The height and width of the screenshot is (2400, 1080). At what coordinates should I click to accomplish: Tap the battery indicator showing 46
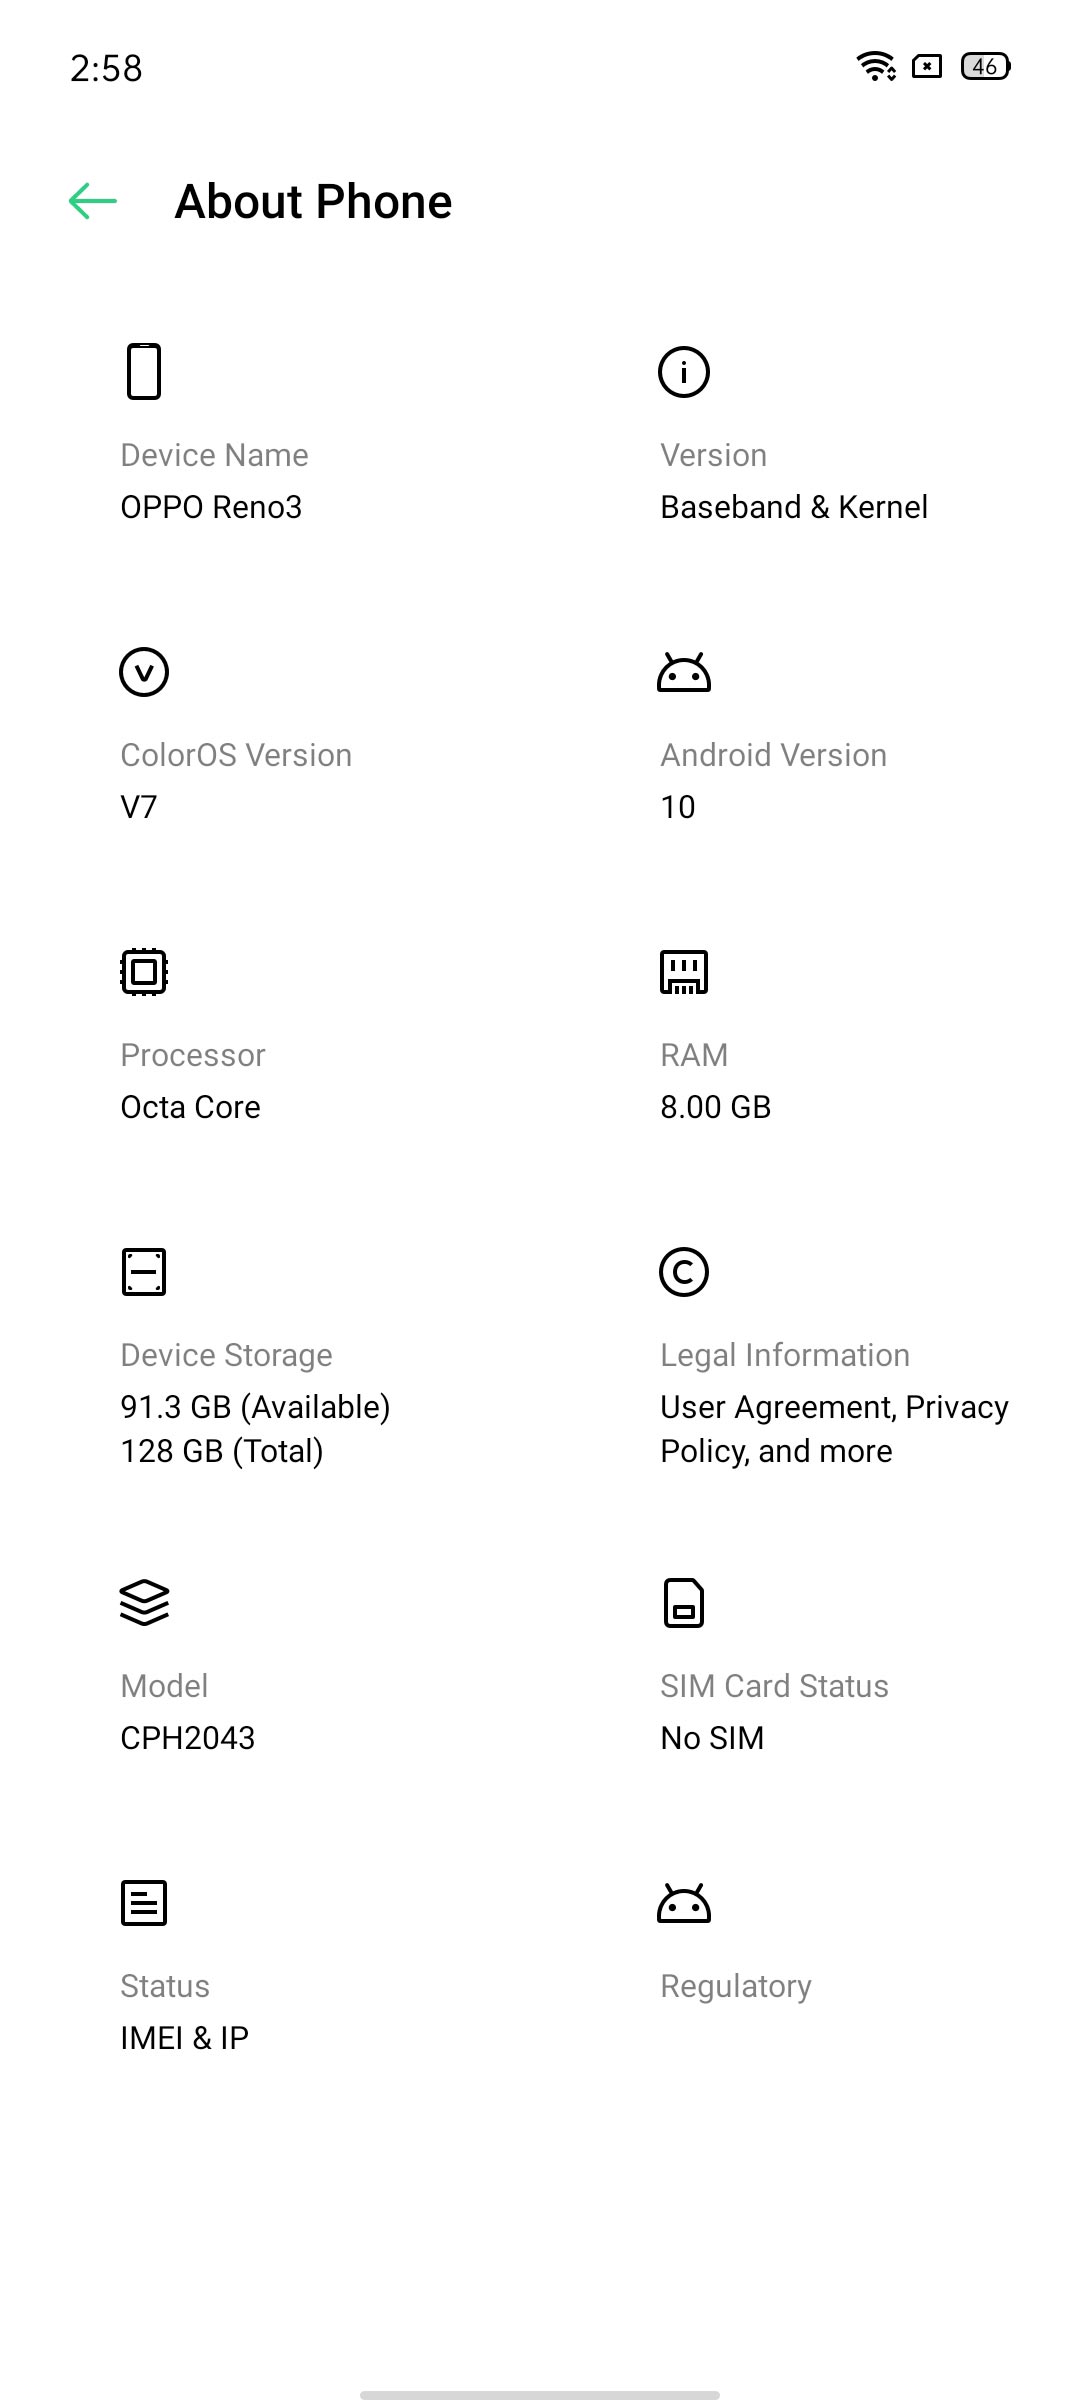click(985, 66)
